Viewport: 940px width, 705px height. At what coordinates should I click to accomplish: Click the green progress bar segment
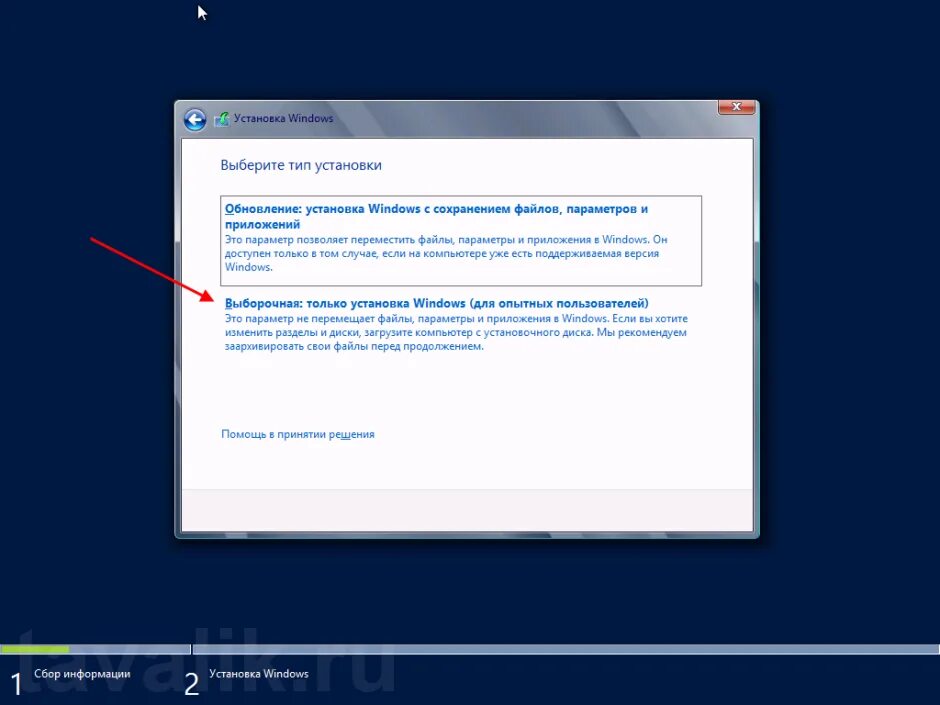click(35, 649)
